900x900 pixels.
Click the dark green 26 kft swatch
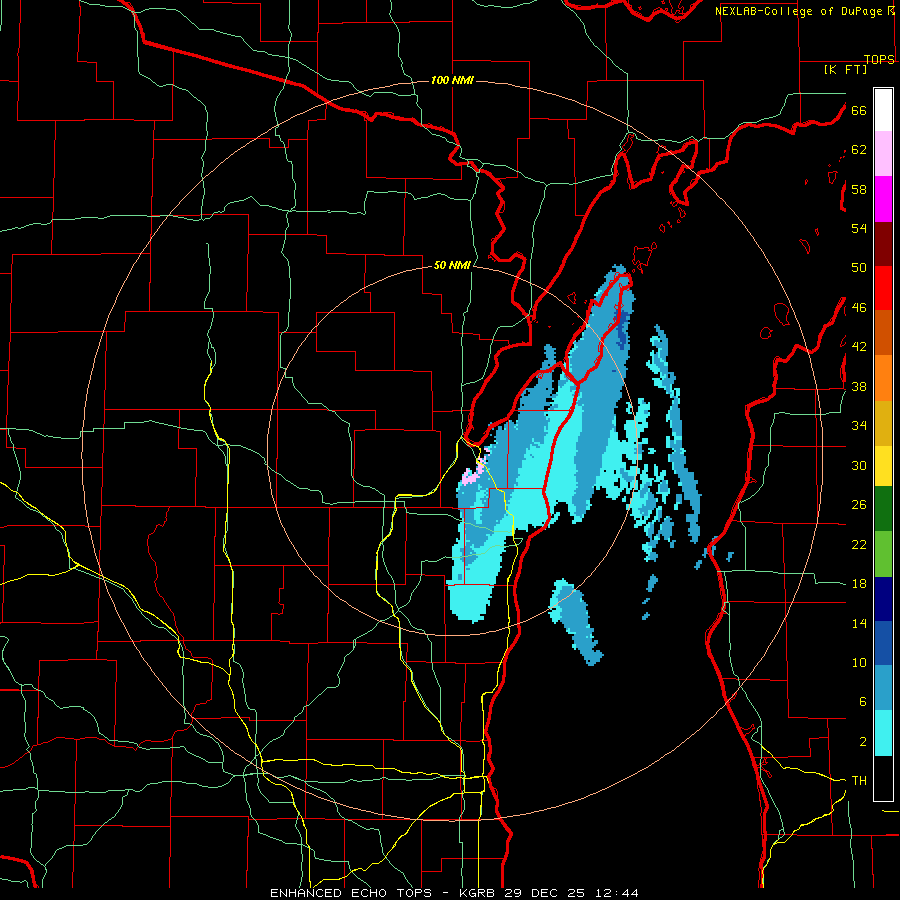point(883,509)
